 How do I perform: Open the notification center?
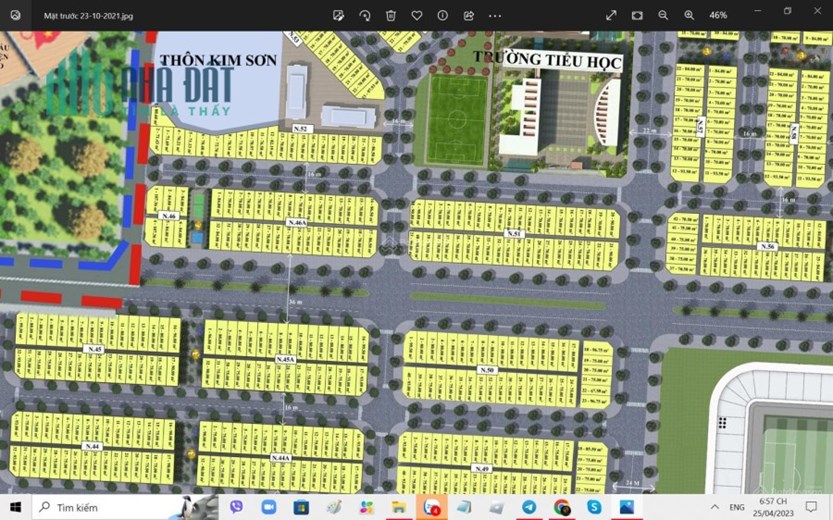811,507
